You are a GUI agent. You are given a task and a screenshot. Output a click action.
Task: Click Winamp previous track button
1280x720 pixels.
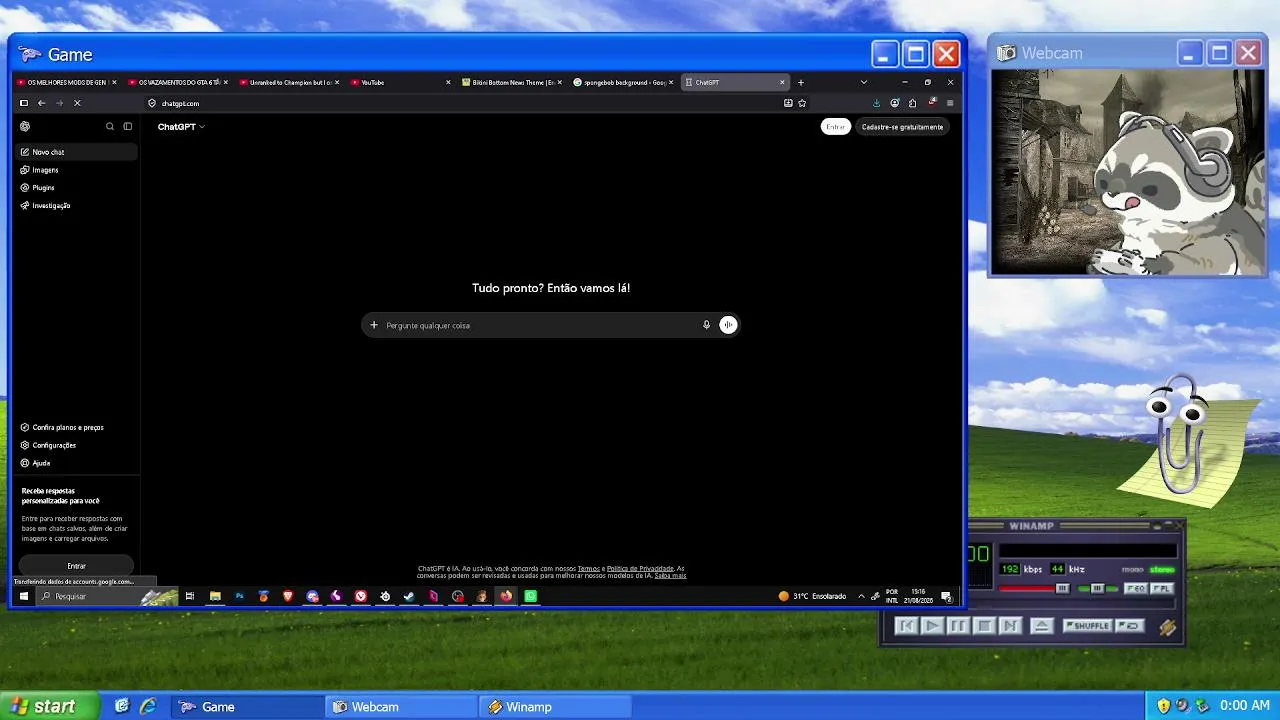[x=906, y=626]
